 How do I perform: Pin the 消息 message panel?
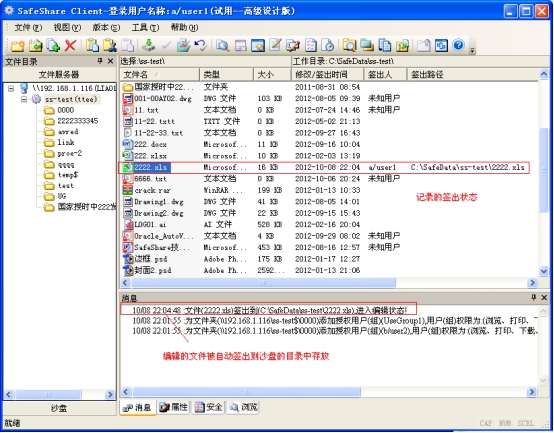tap(534, 297)
